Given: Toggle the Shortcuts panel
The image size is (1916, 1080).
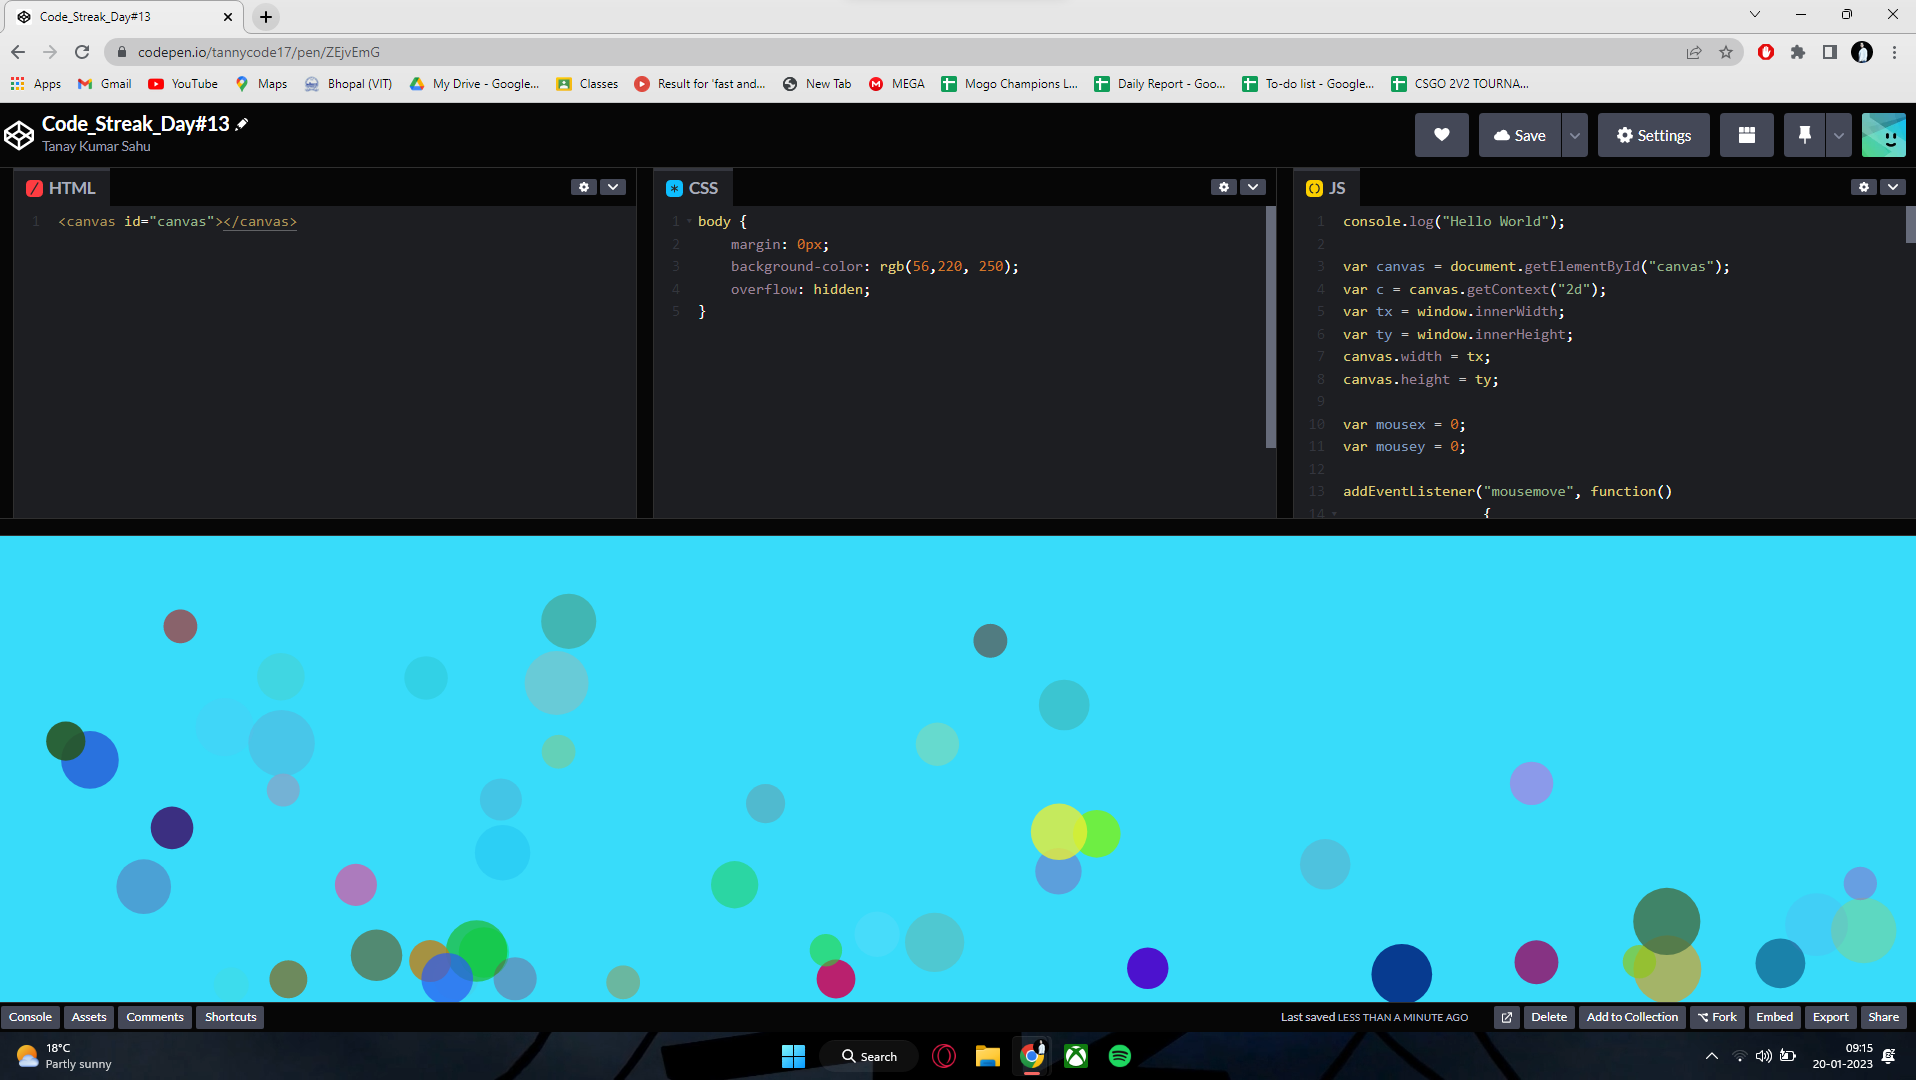Looking at the screenshot, I should pyautogui.click(x=229, y=1016).
